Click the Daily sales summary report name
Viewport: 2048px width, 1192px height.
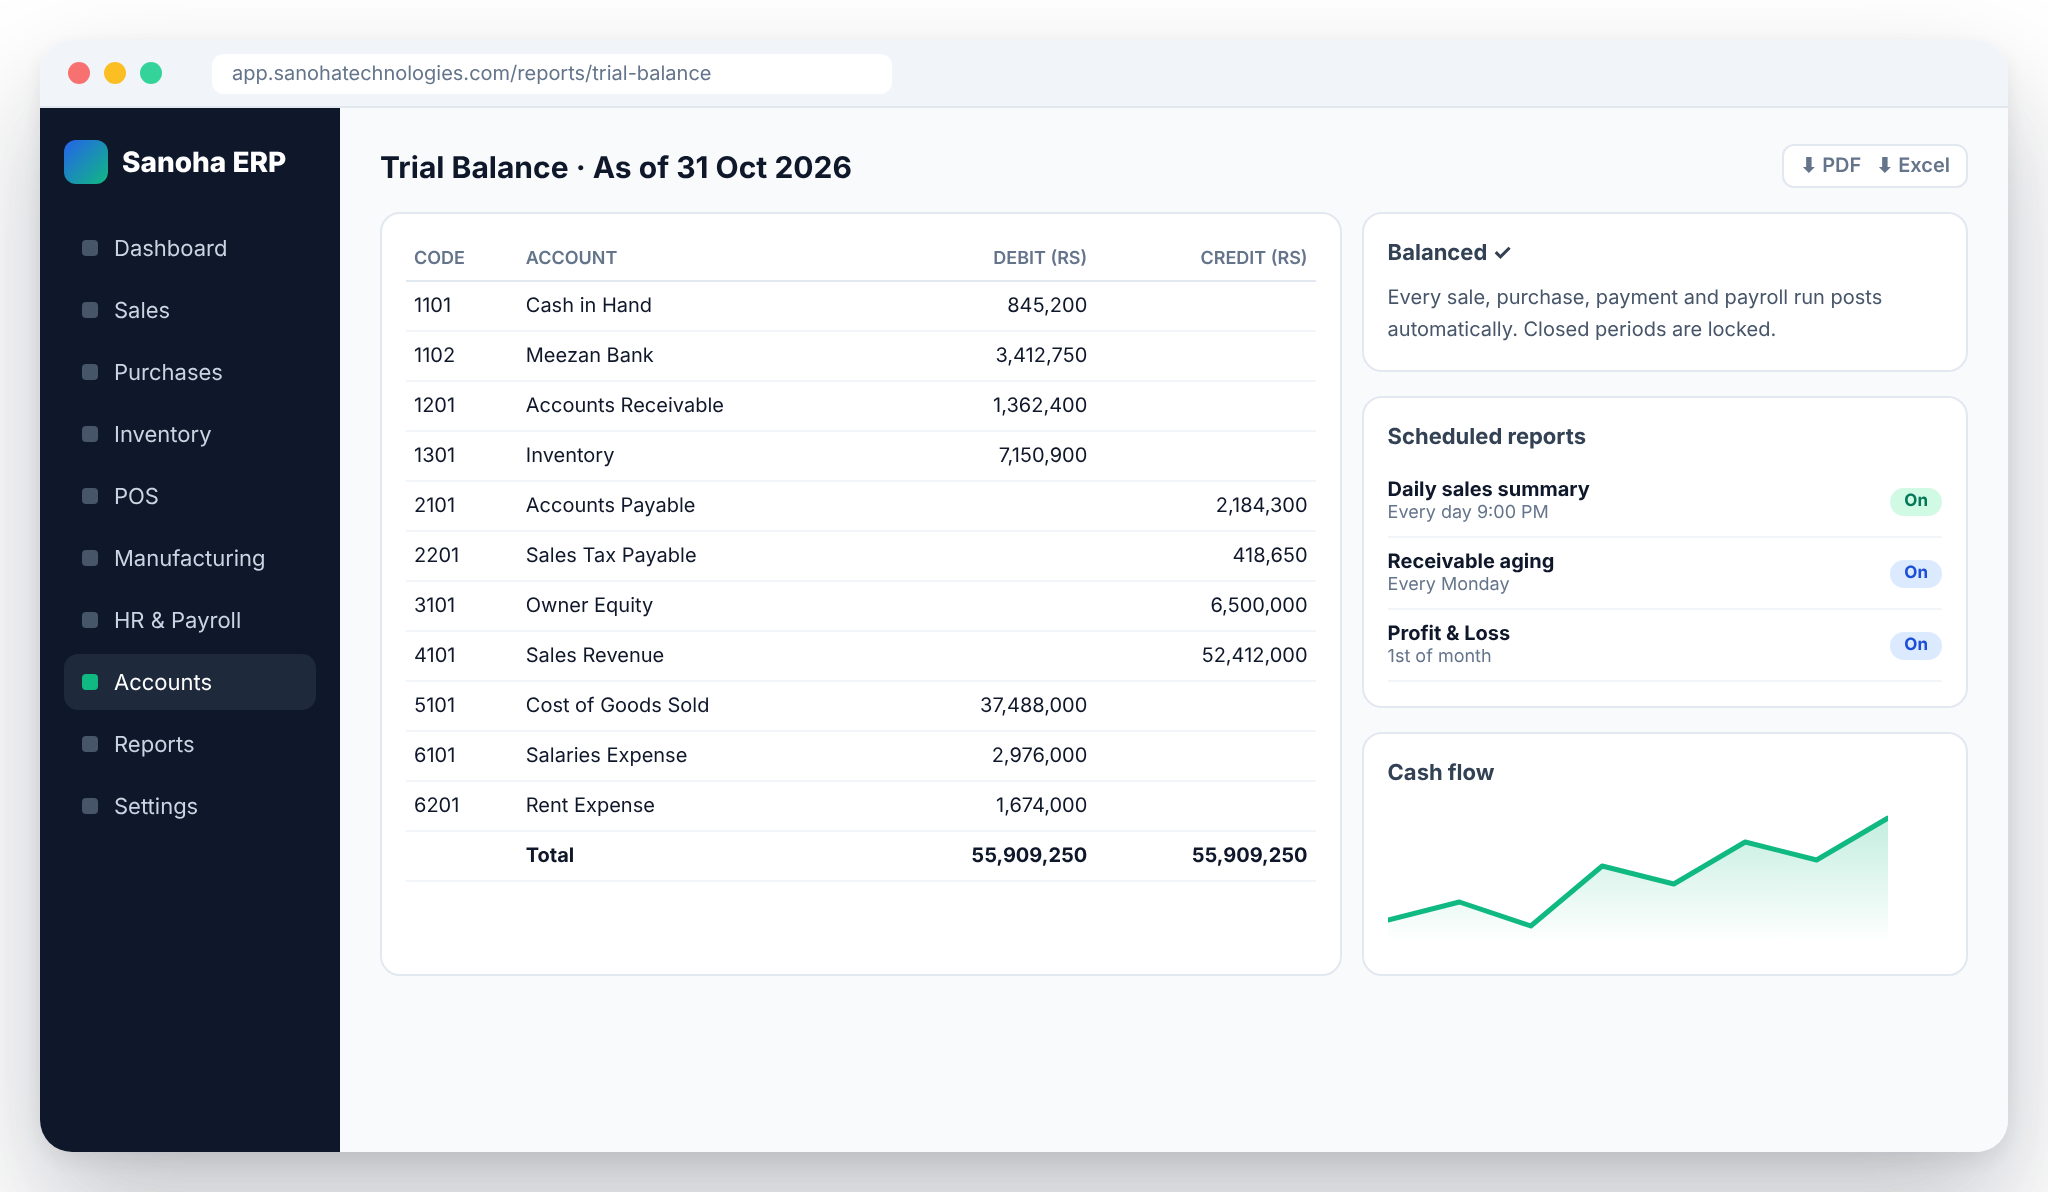point(1488,489)
